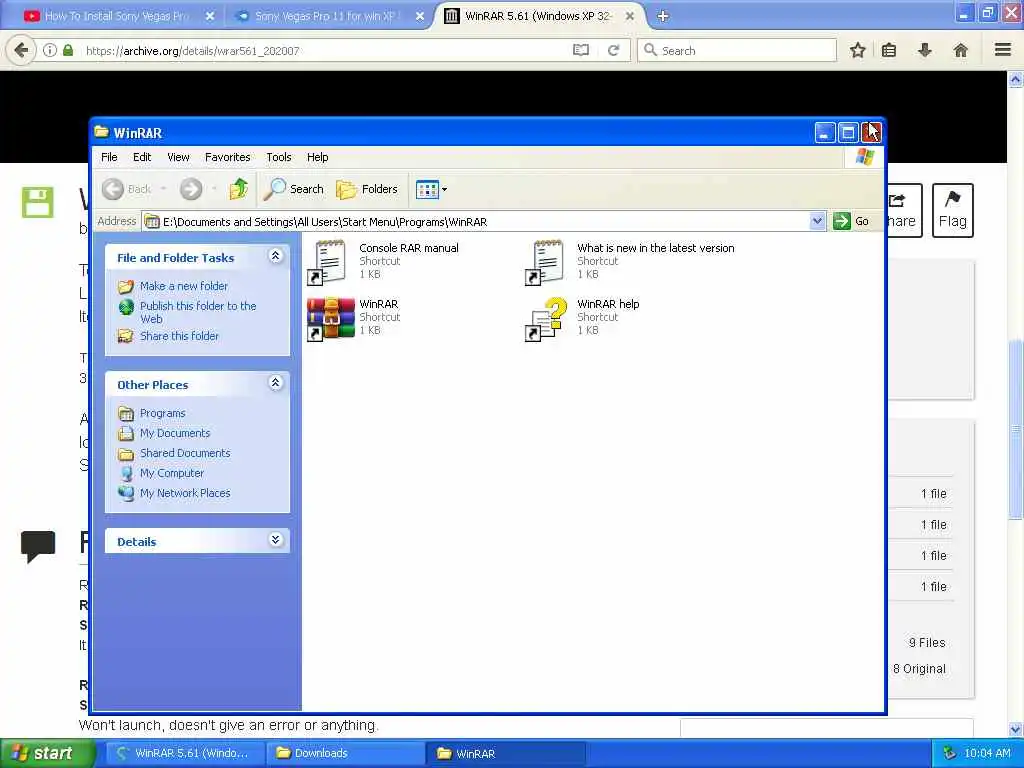Minimize the WinRAR Explorer window

[825, 133]
